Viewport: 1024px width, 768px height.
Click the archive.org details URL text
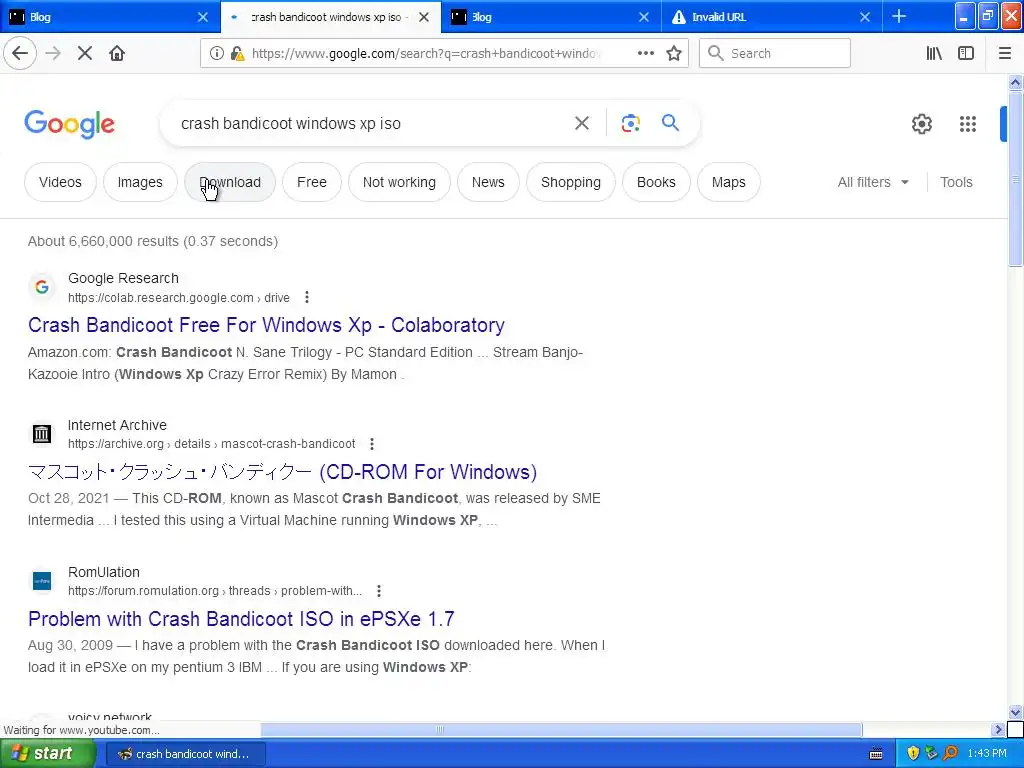[212, 444]
